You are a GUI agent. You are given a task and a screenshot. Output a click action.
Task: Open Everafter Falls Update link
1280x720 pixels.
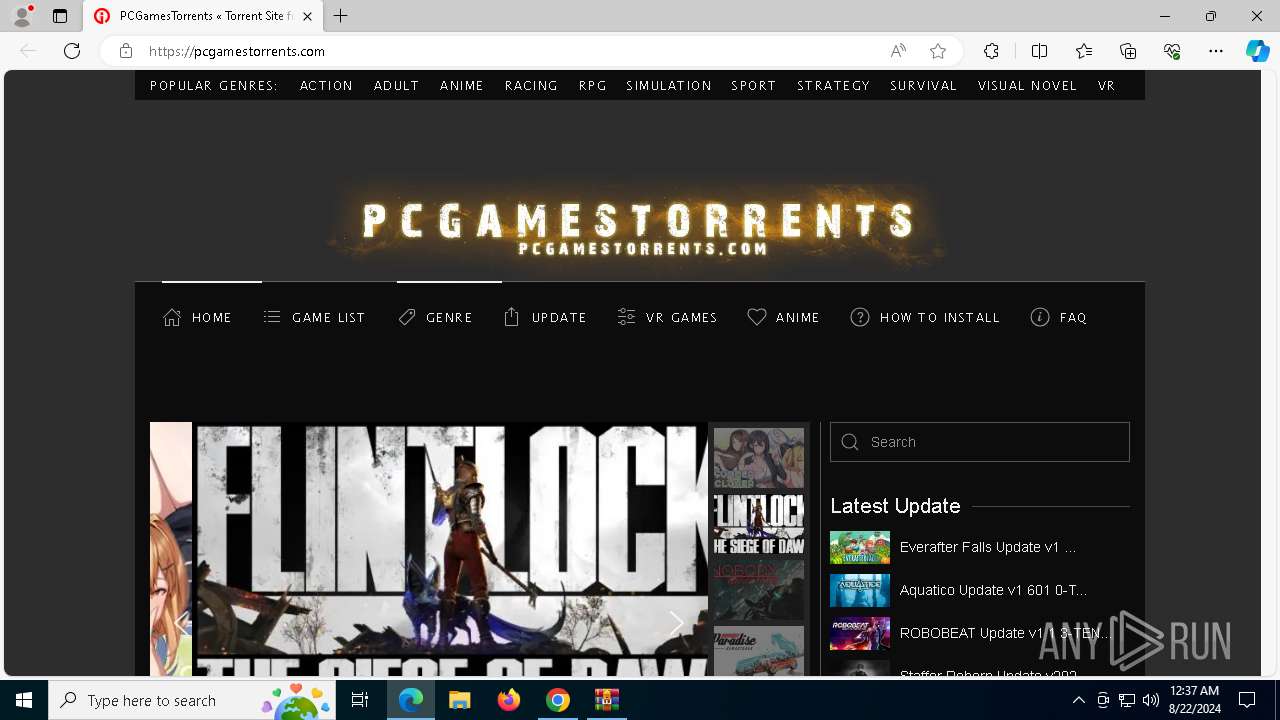[988, 547]
